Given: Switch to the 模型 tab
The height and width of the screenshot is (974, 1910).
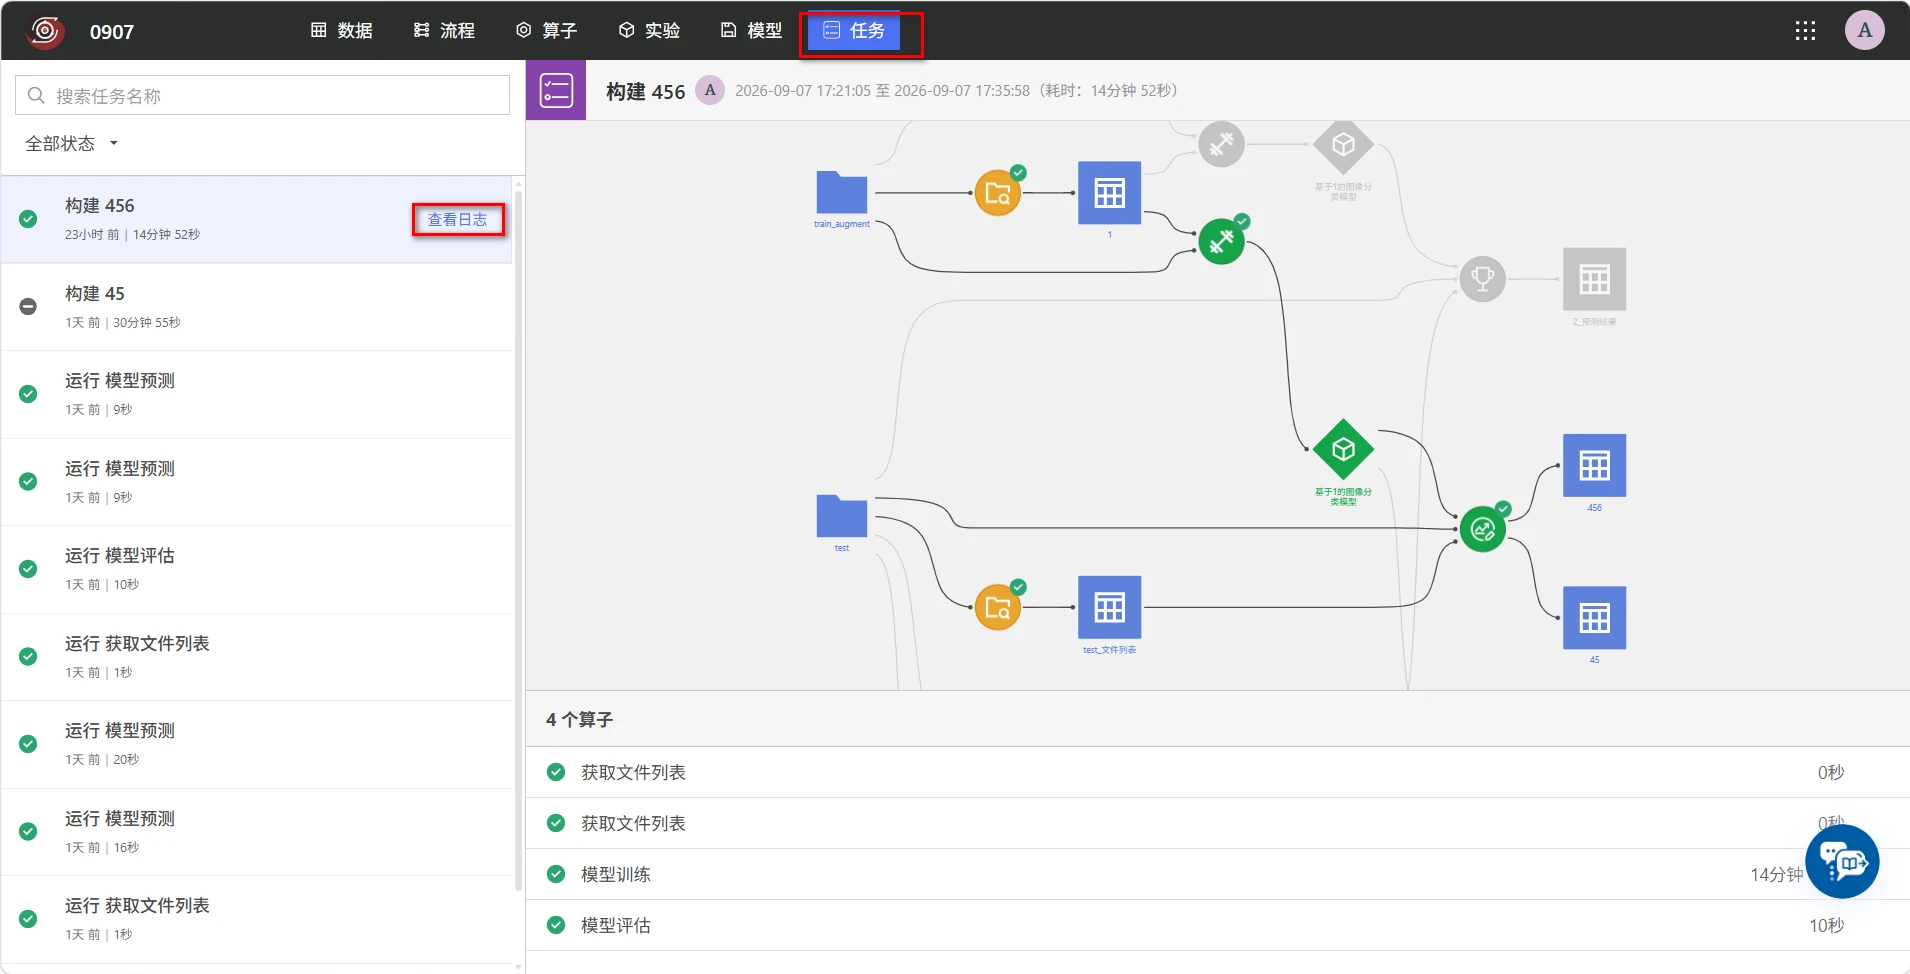Looking at the screenshot, I should (x=751, y=31).
